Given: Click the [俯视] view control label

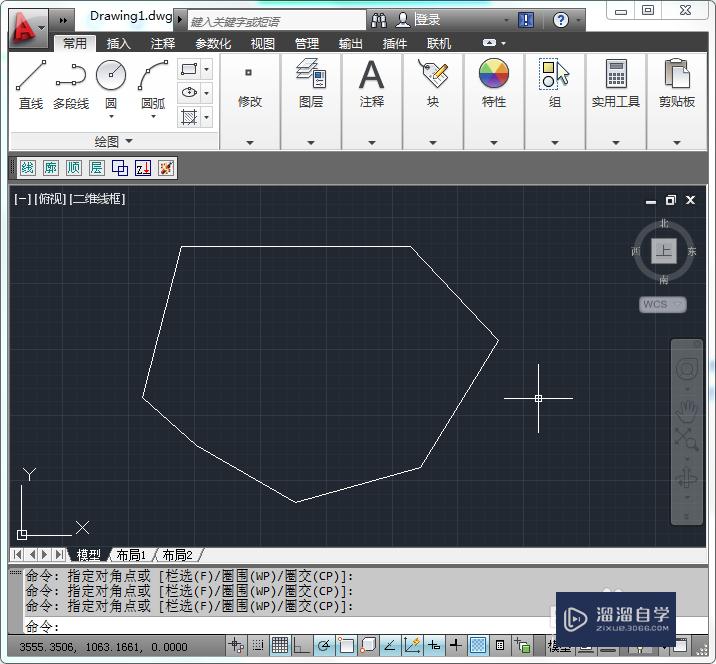Looking at the screenshot, I should (x=50, y=199).
